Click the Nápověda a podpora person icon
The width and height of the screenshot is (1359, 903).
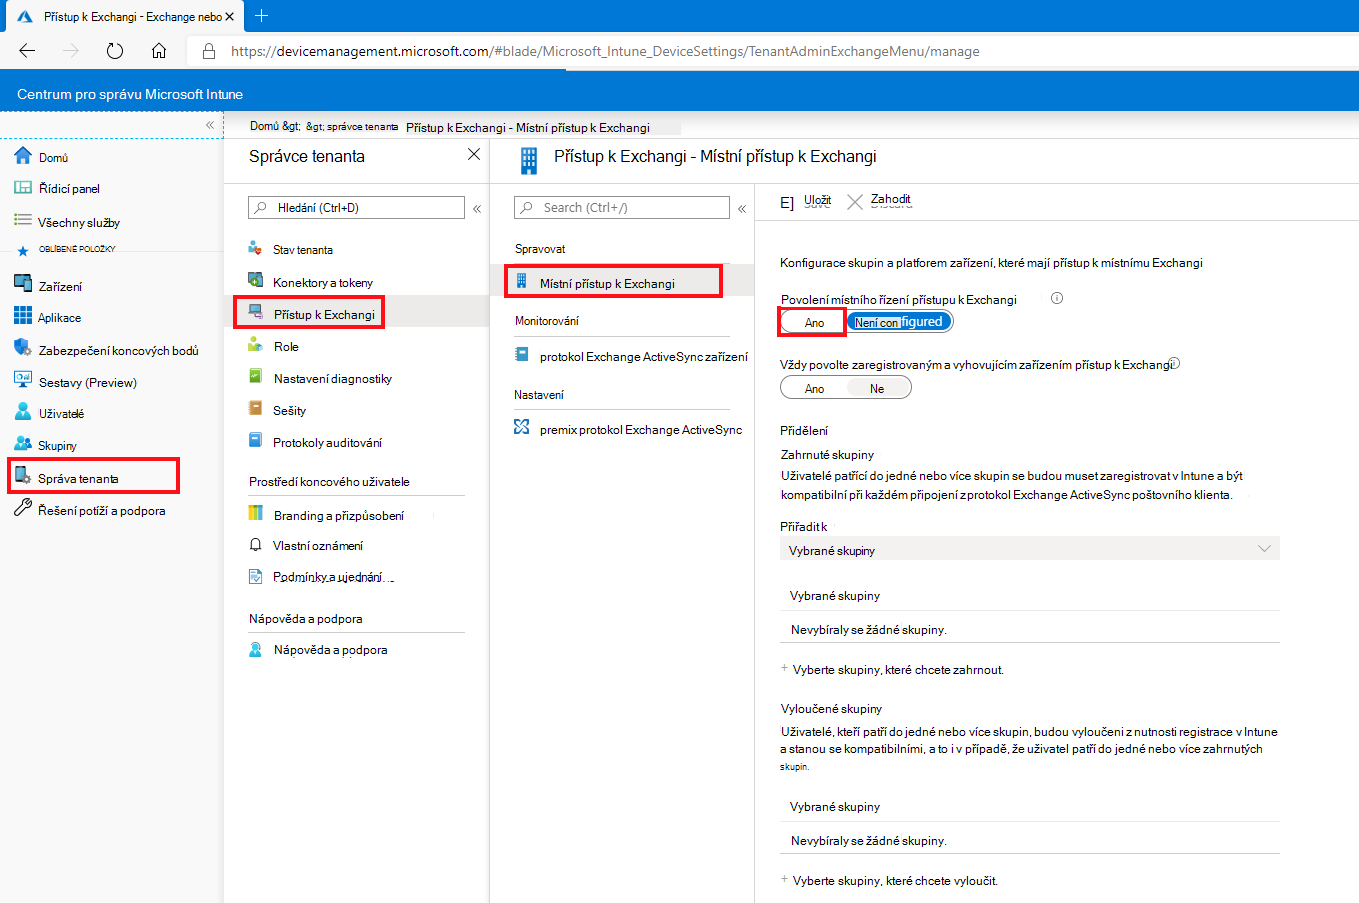(x=256, y=649)
